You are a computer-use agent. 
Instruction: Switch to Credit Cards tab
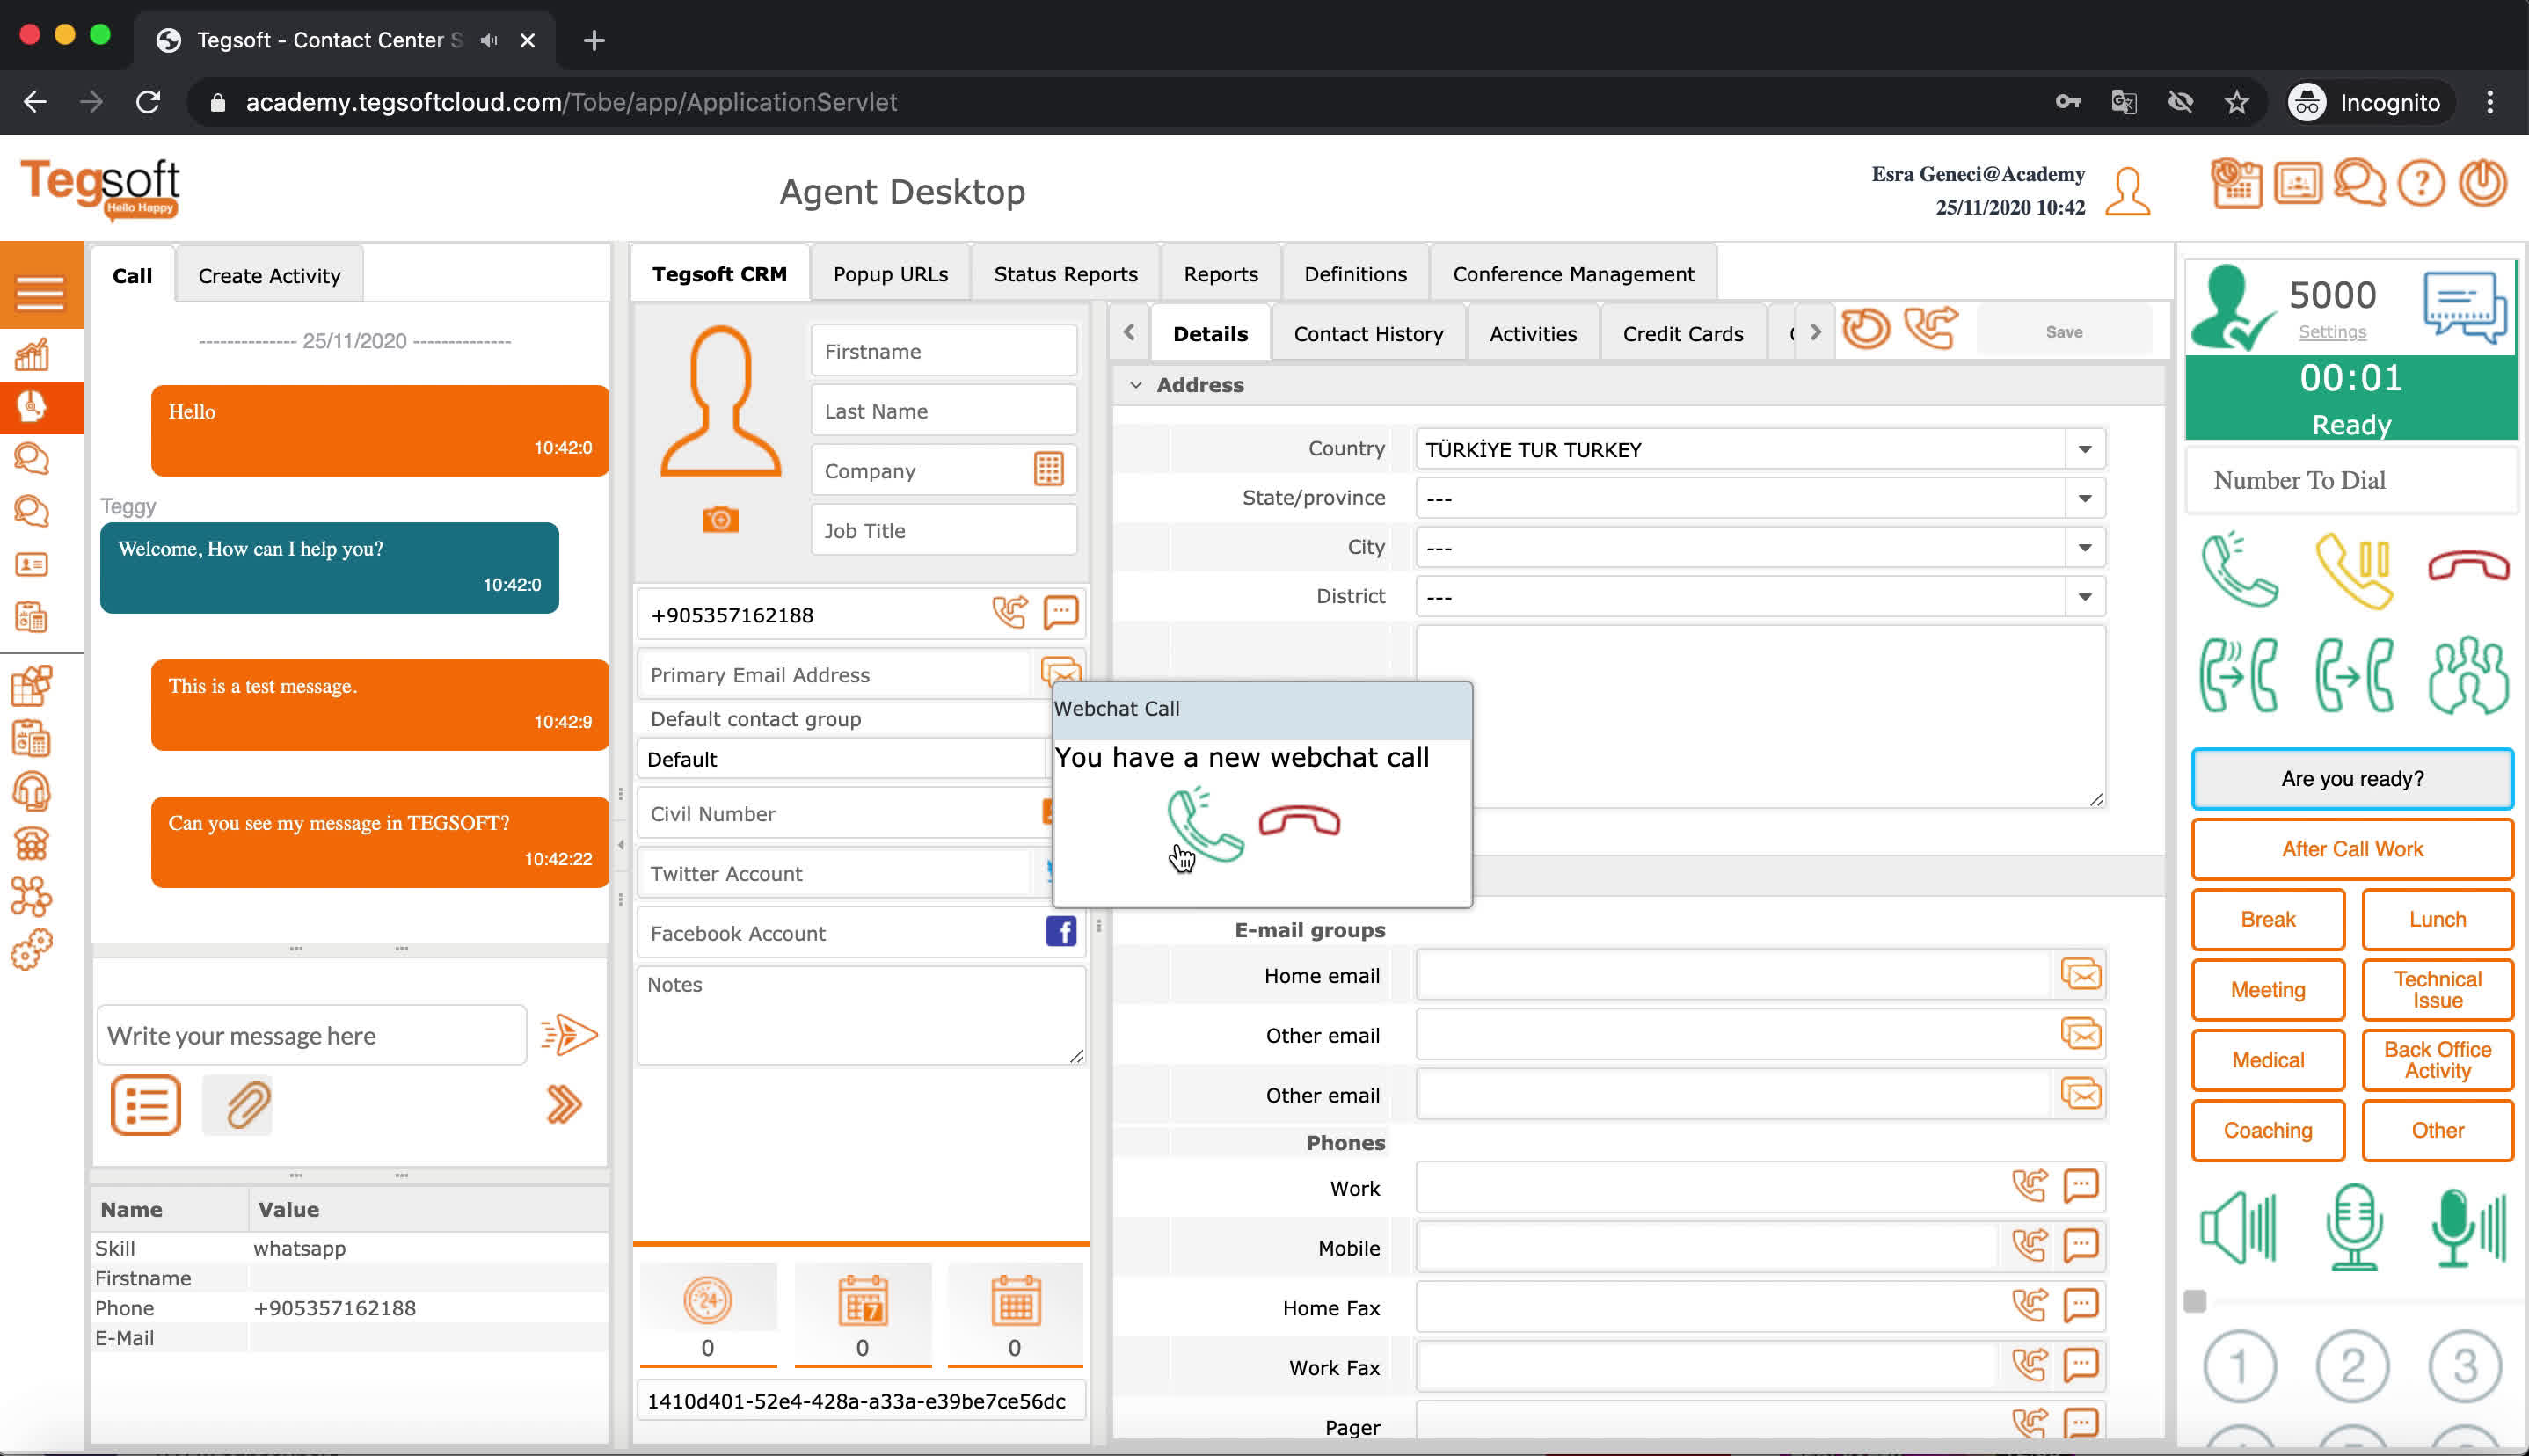tap(1682, 334)
